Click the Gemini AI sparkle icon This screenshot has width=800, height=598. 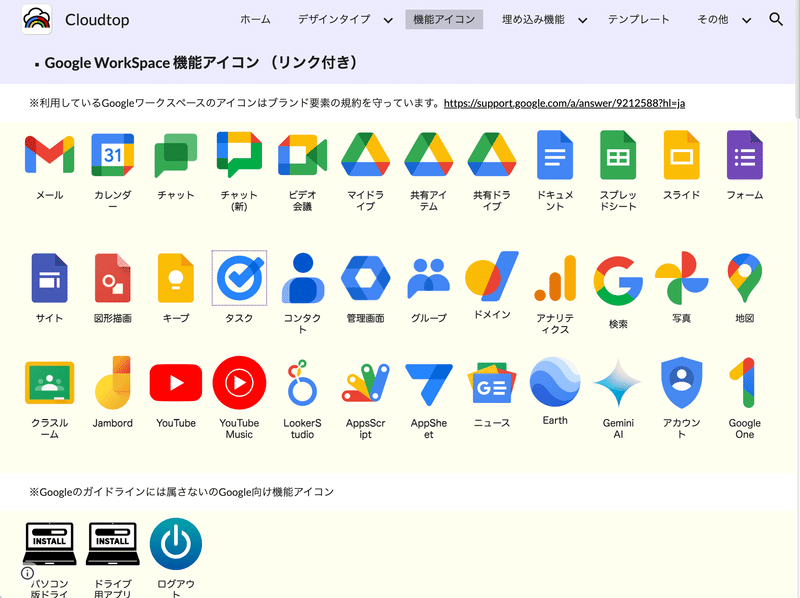pyautogui.click(x=618, y=383)
